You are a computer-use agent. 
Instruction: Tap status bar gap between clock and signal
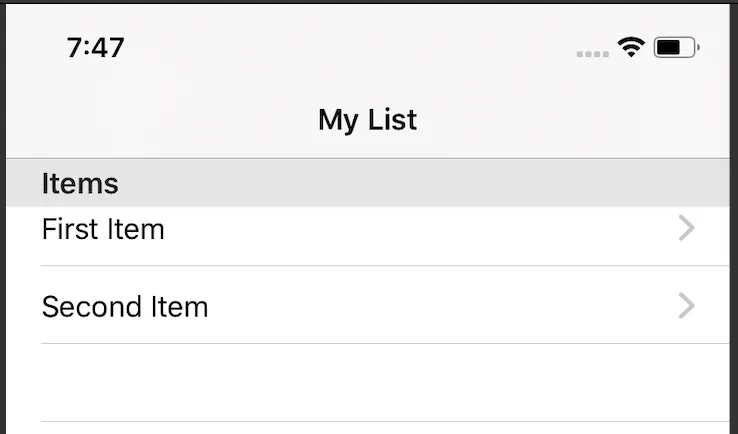coord(350,47)
